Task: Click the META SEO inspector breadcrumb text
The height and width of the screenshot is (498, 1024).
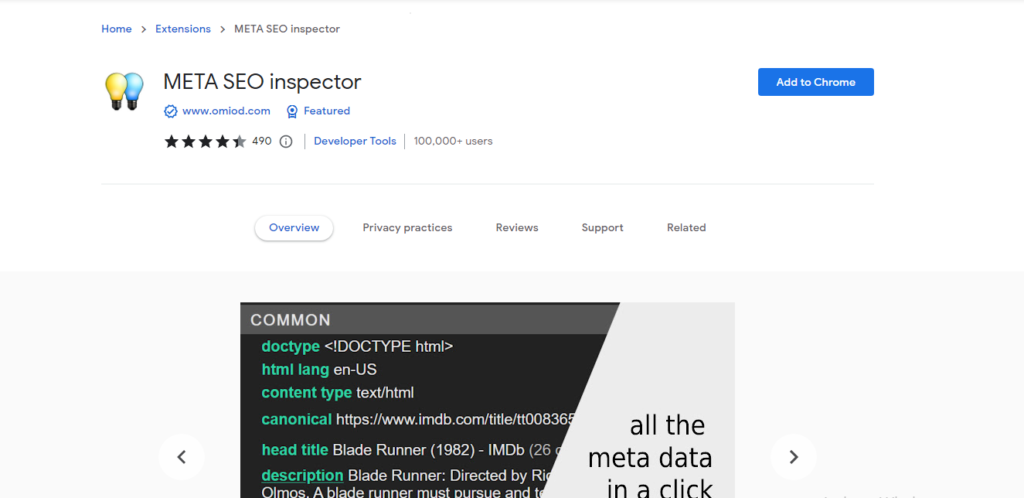Action: [287, 29]
